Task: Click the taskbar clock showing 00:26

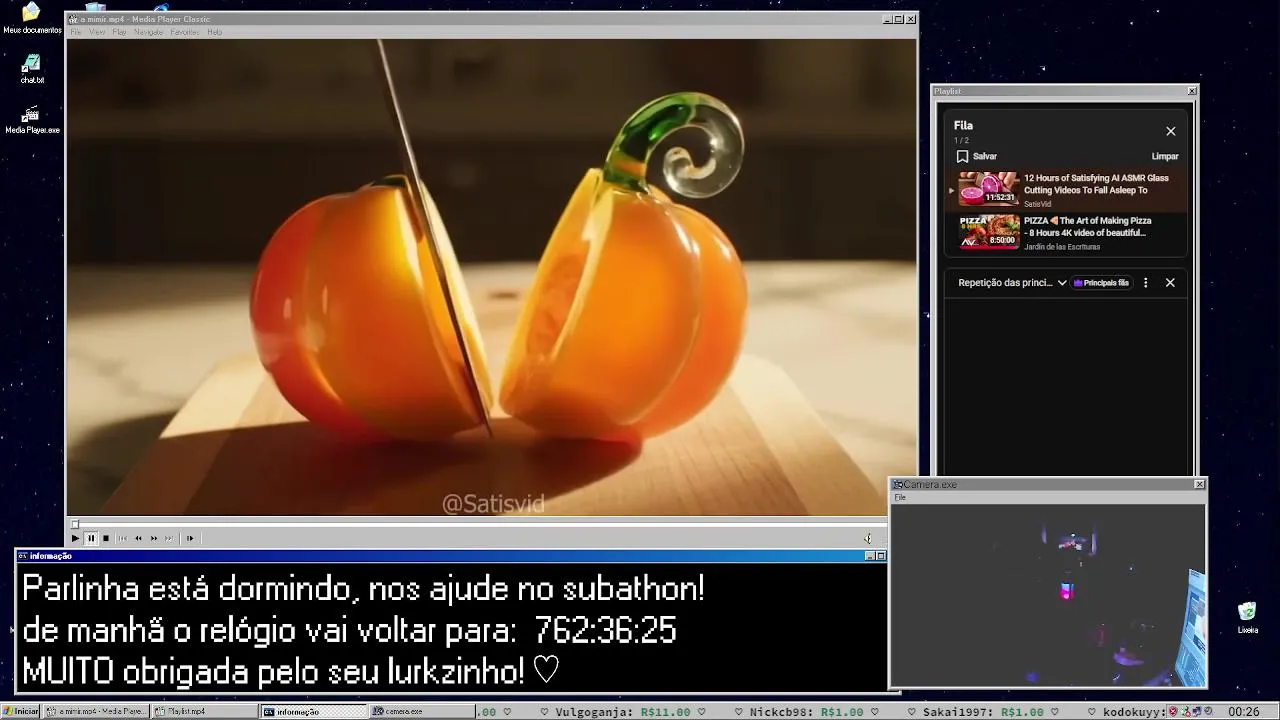Action: tap(1244, 712)
